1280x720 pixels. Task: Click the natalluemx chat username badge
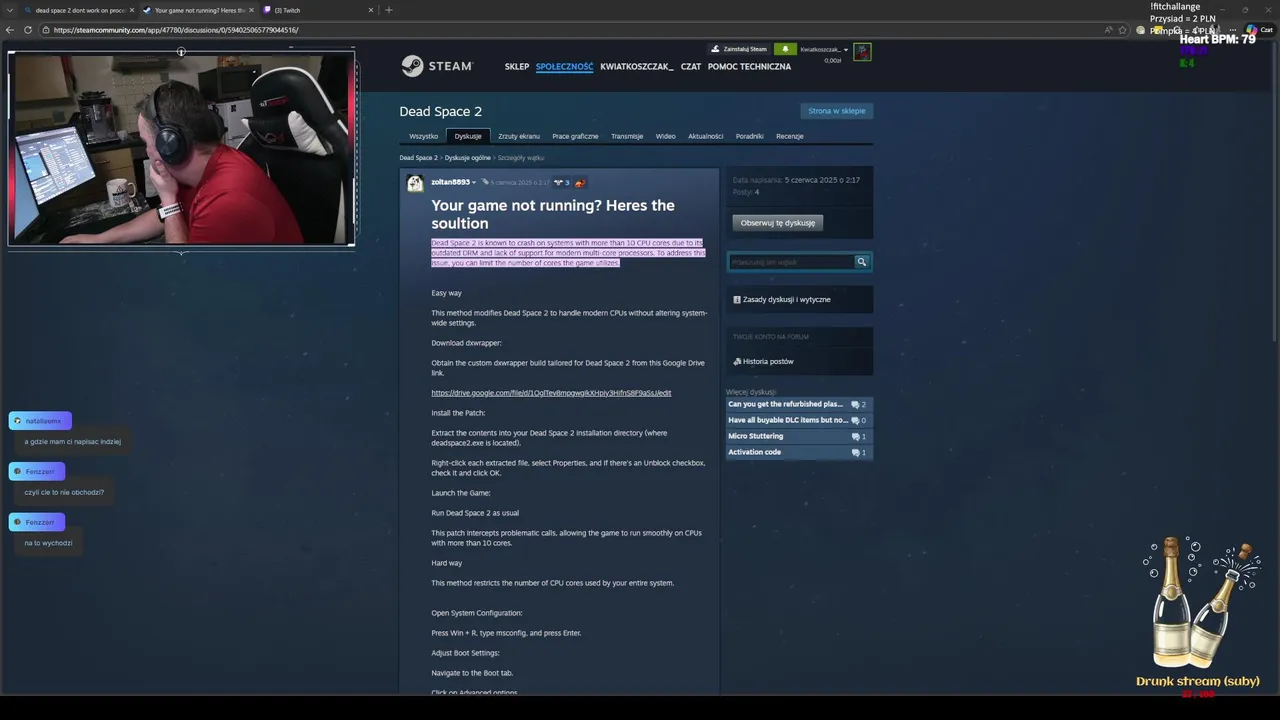coord(40,421)
